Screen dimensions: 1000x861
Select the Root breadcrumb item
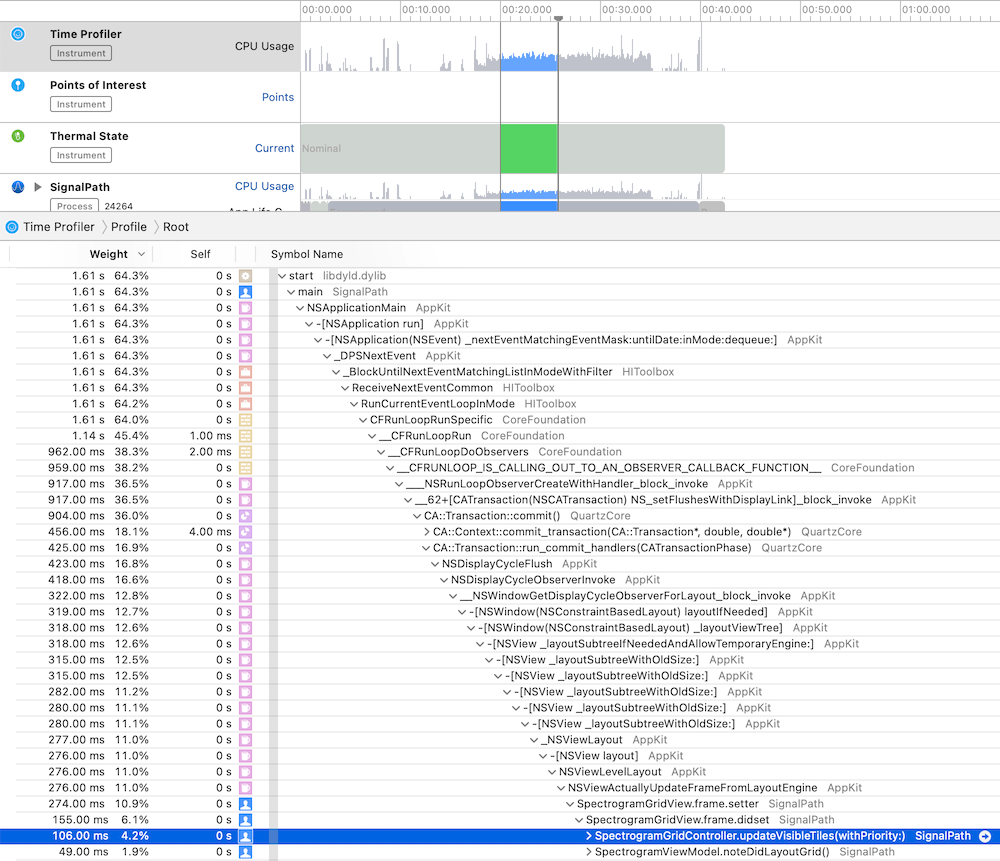tap(175, 226)
